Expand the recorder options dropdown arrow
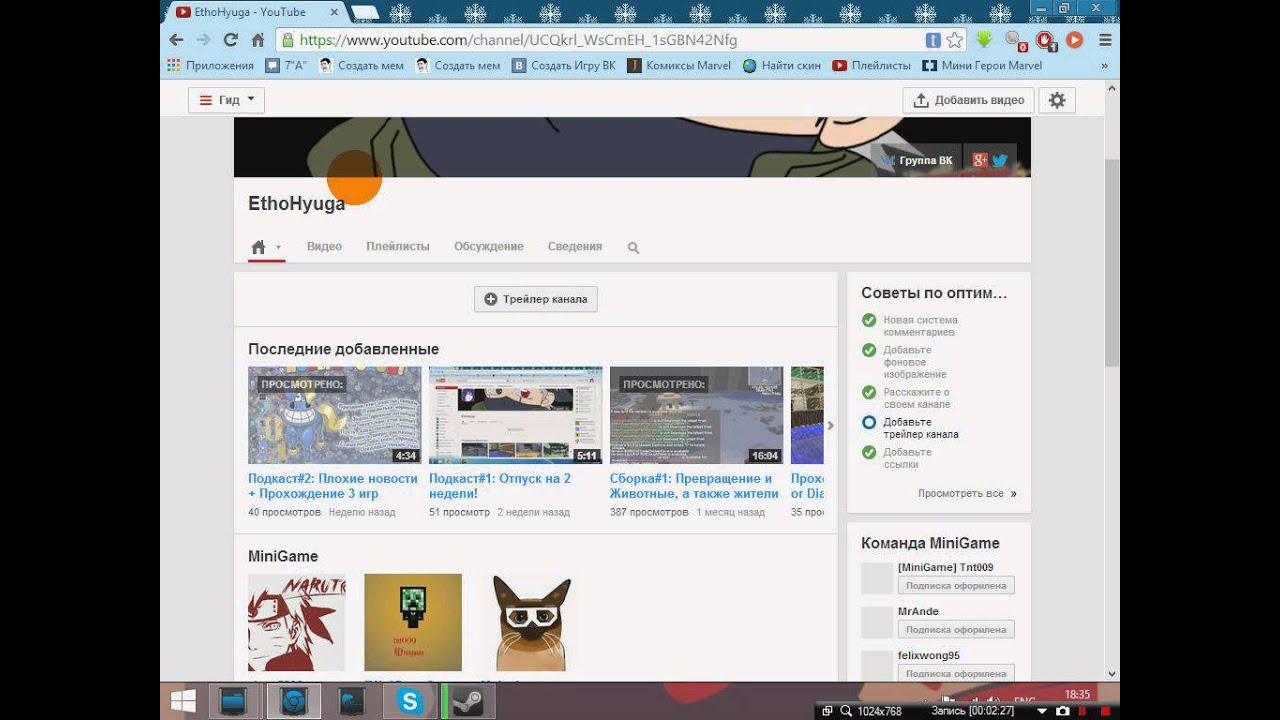Screen dimensions: 1280x720 point(1041,711)
